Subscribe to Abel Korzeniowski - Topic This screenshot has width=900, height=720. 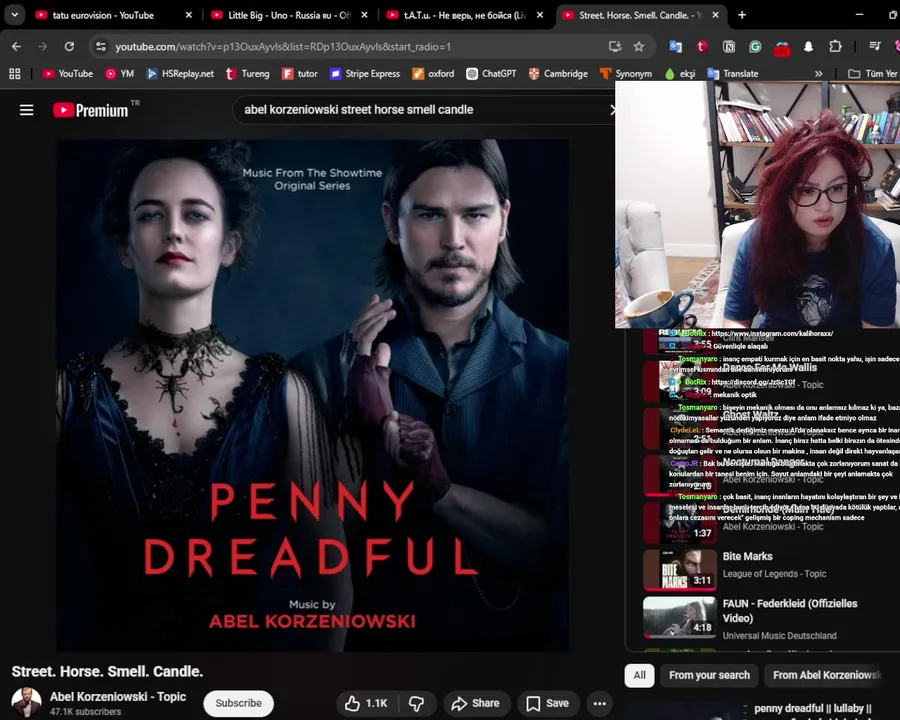(238, 703)
